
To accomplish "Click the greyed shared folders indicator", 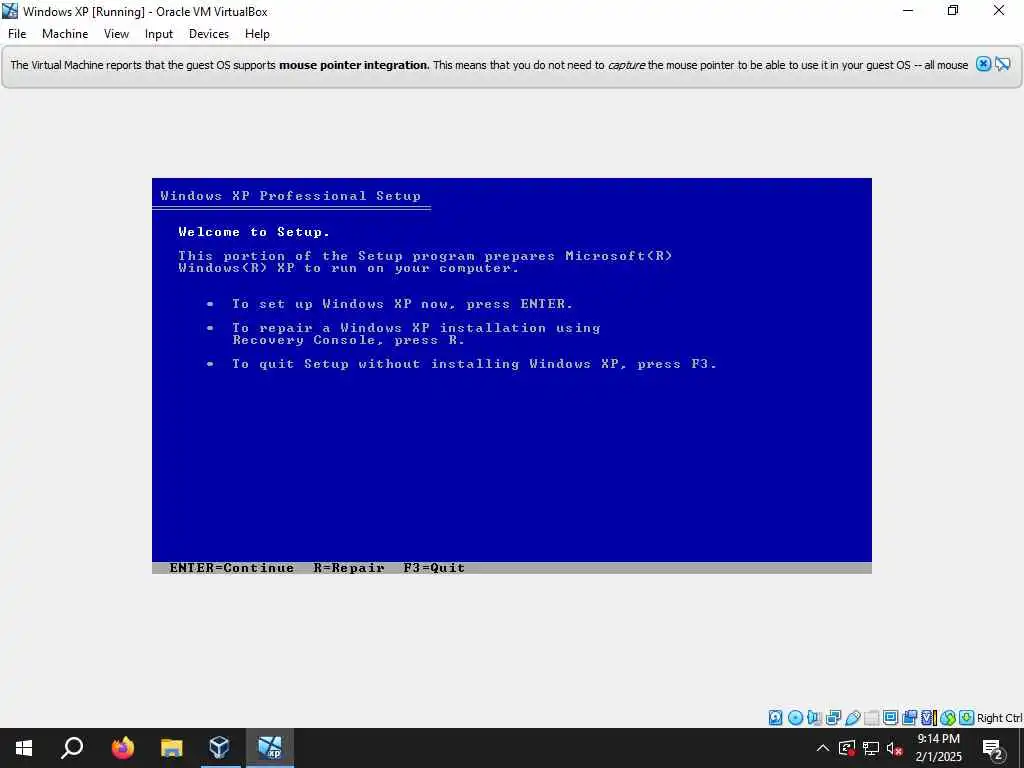I will coord(871,718).
